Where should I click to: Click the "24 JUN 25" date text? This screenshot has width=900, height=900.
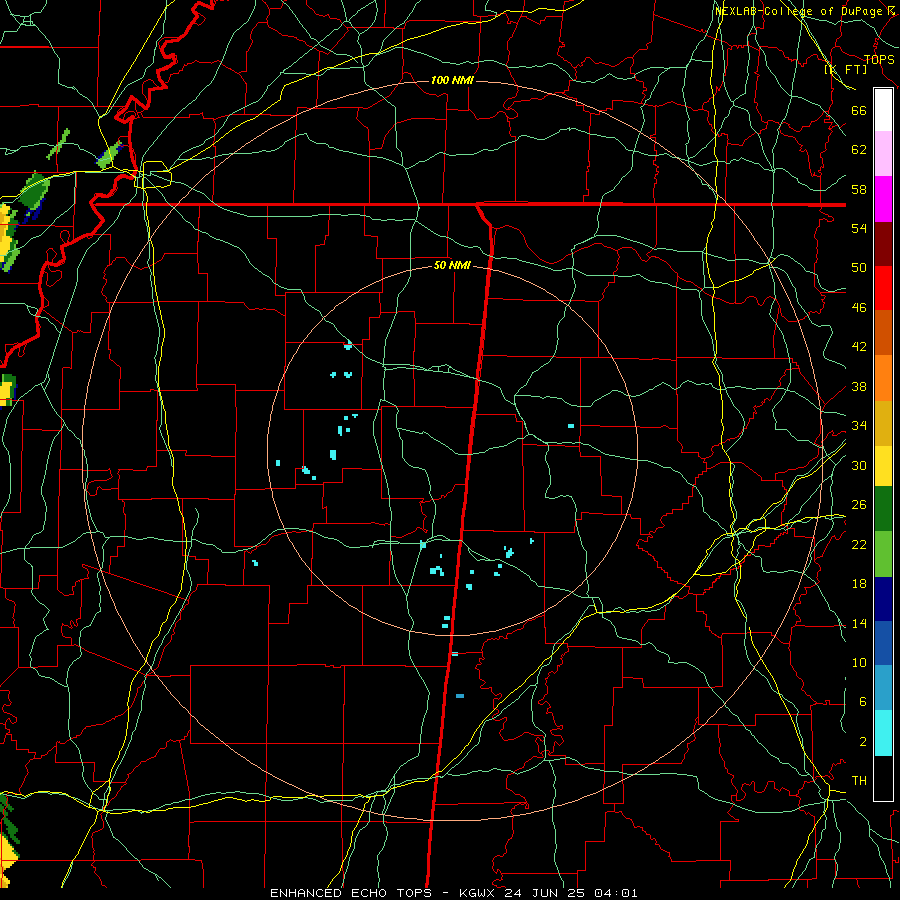coord(545,893)
